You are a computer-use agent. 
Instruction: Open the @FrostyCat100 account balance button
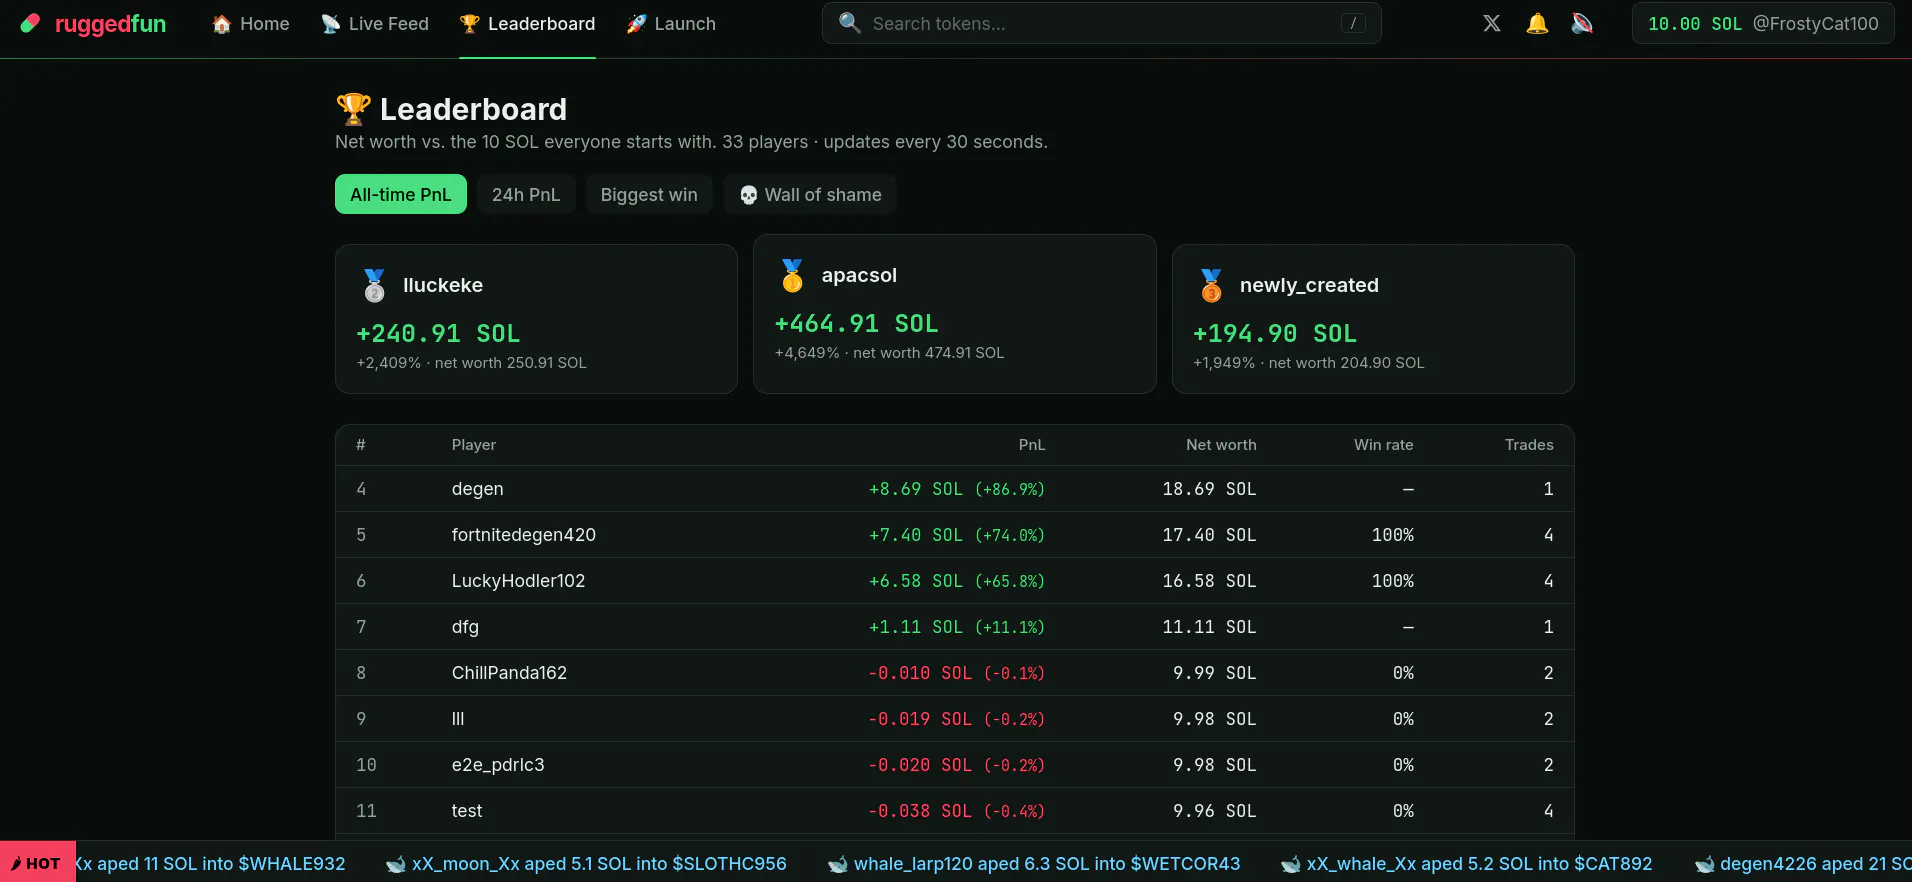[x=1763, y=23]
